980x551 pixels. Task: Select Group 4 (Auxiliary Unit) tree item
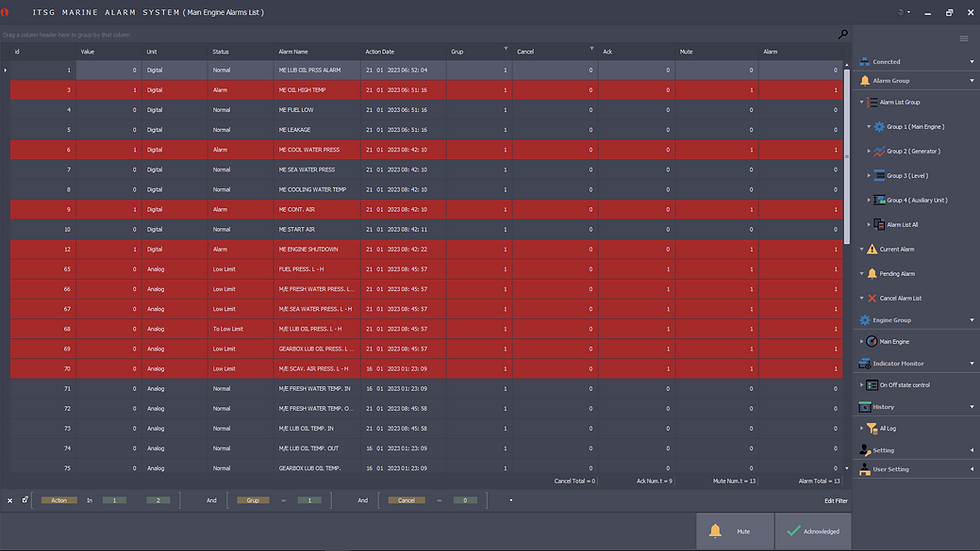pos(917,200)
